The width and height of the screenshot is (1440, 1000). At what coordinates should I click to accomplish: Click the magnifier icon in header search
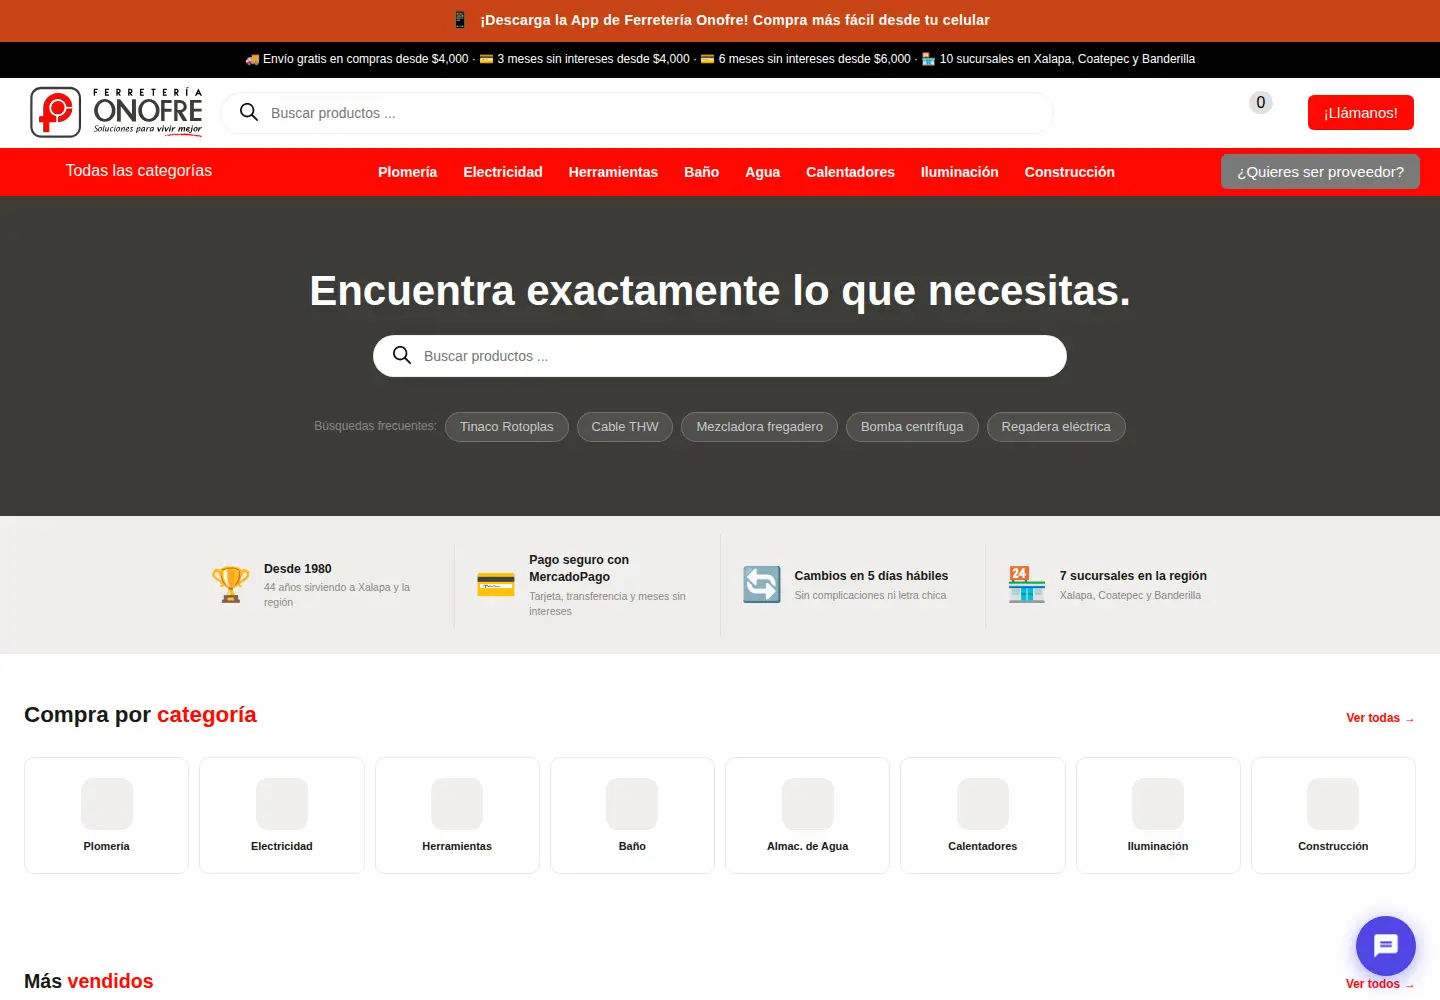[249, 112]
